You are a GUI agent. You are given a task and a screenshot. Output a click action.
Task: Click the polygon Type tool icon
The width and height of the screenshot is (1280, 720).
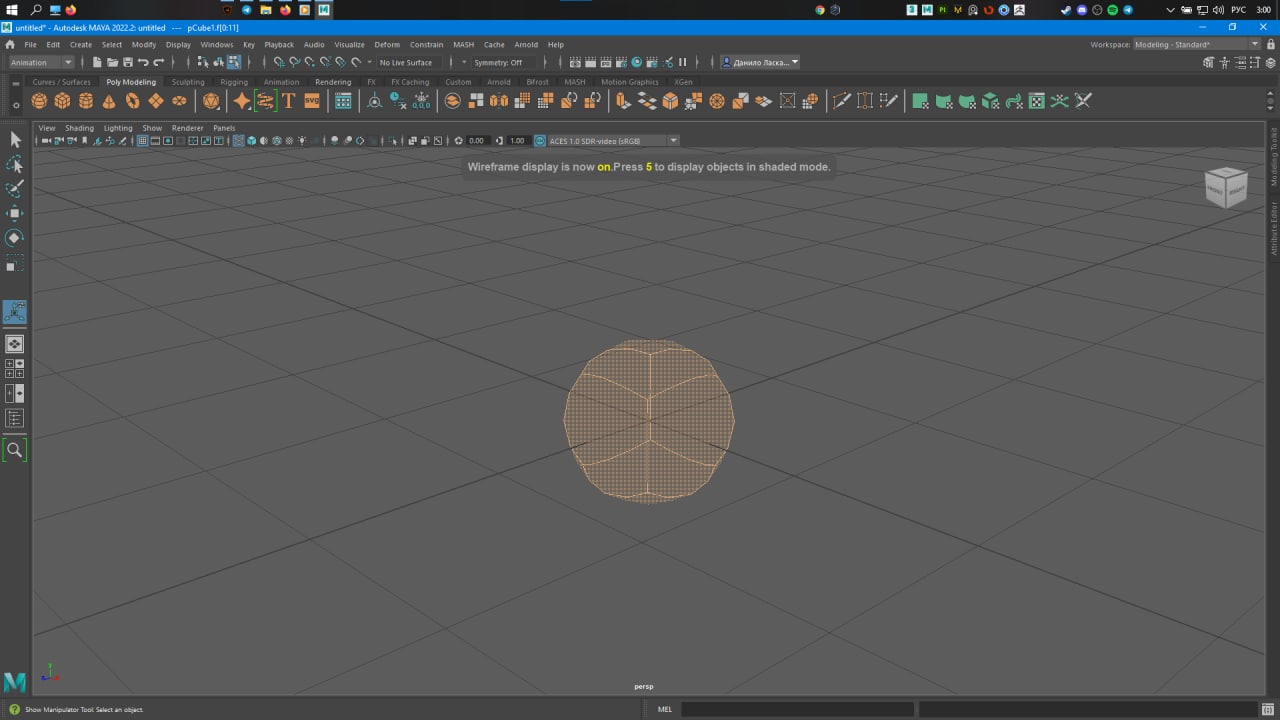[289, 101]
